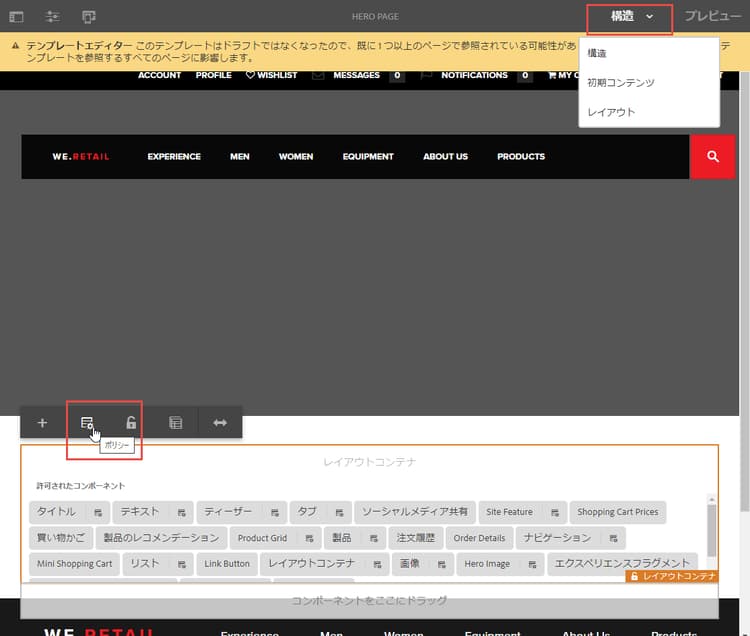Select the Shopping Cart Prices chip
750x636 pixels.
click(x=618, y=512)
